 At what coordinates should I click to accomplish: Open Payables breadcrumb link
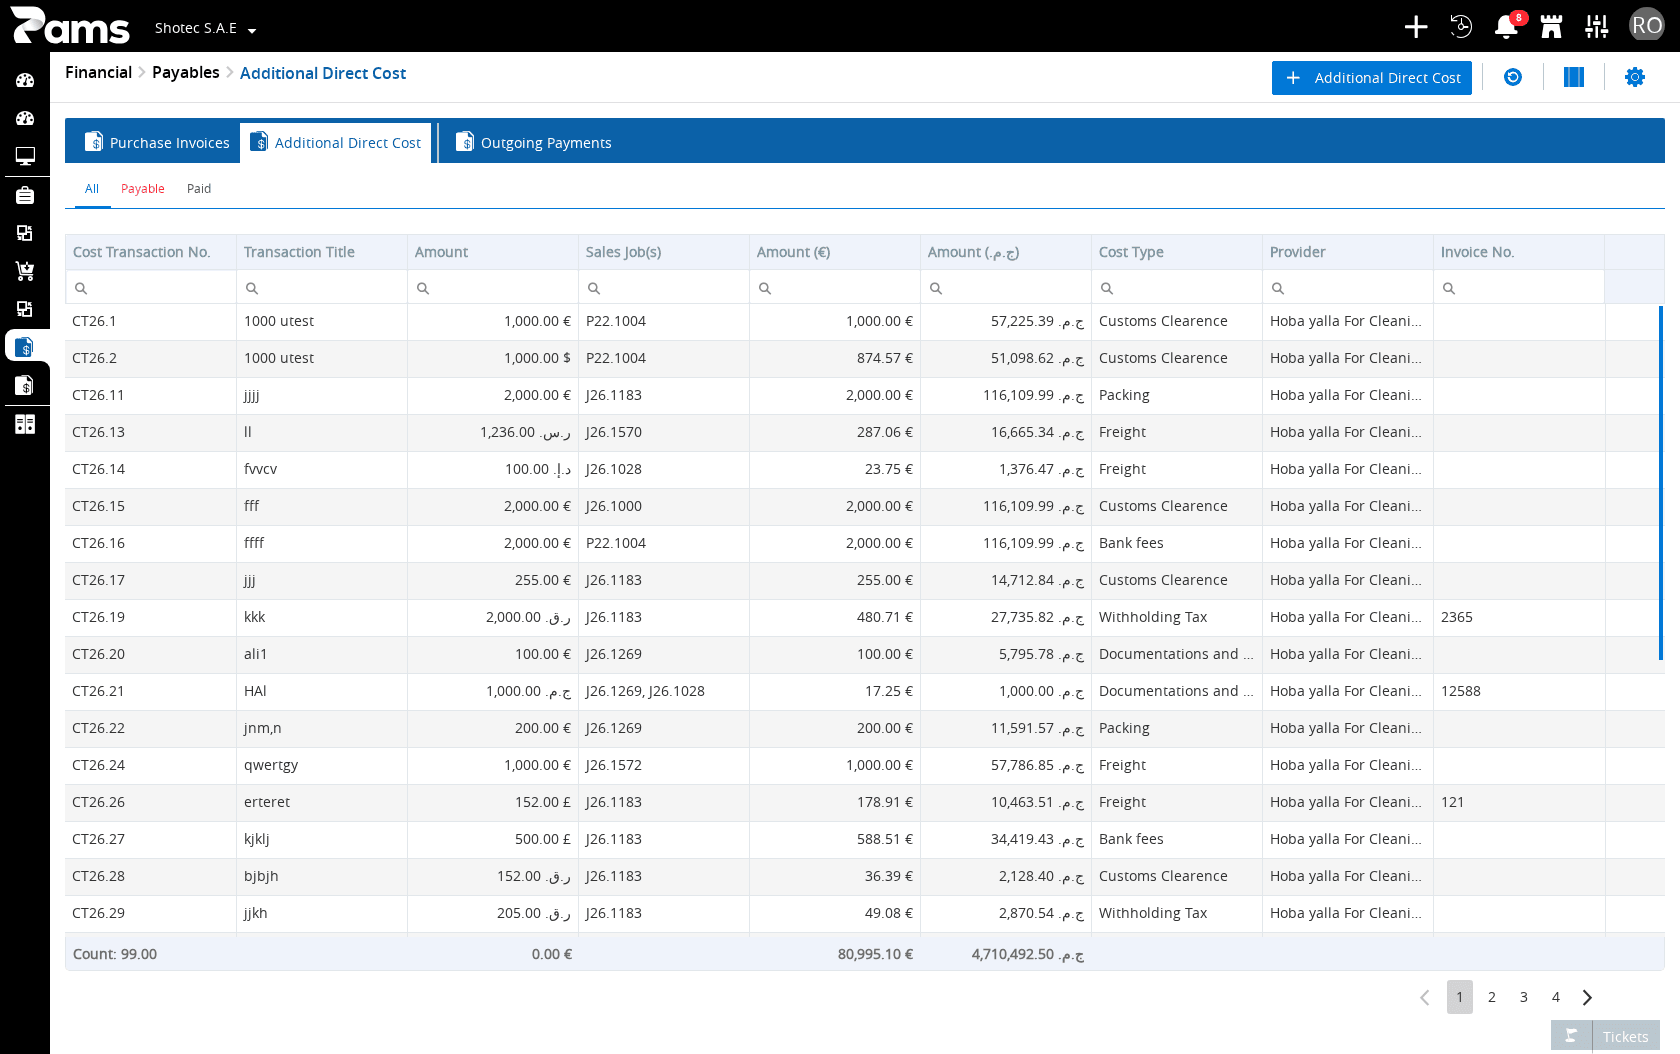(185, 72)
